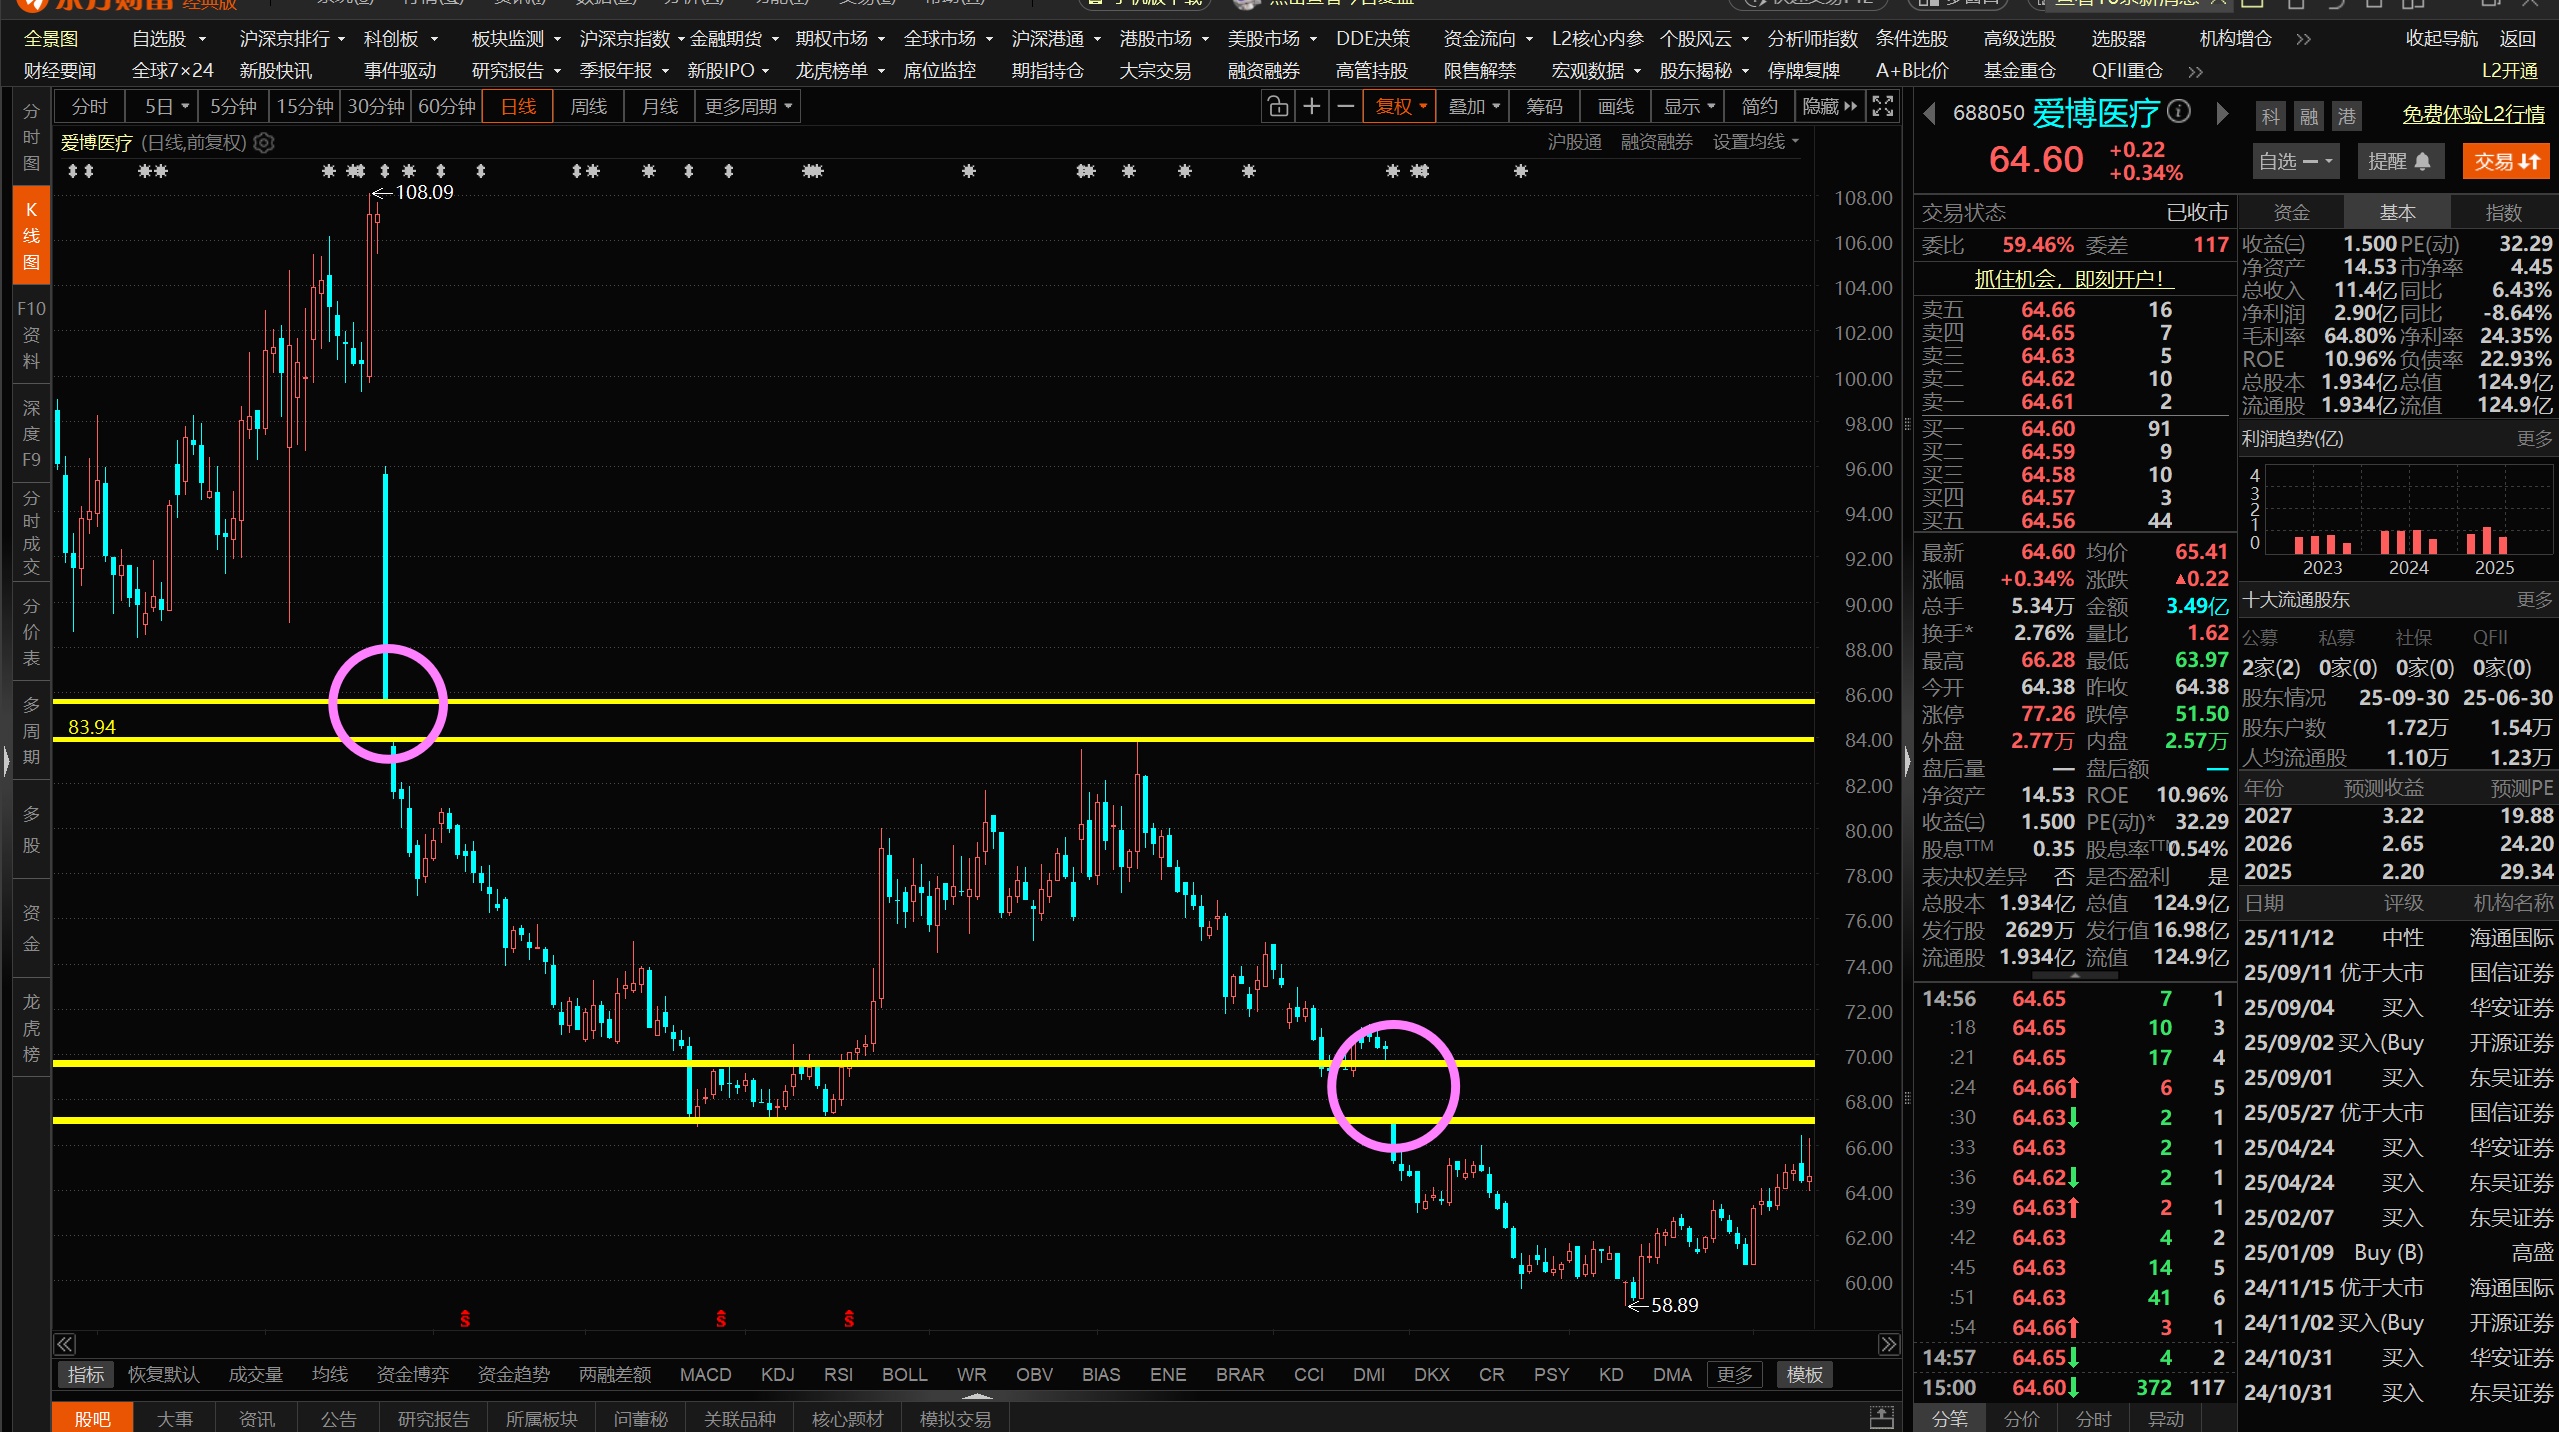Open stock info circle icon beside 爱博医疗
Image resolution: width=2559 pixels, height=1432 pixels.
point(2179,112)
